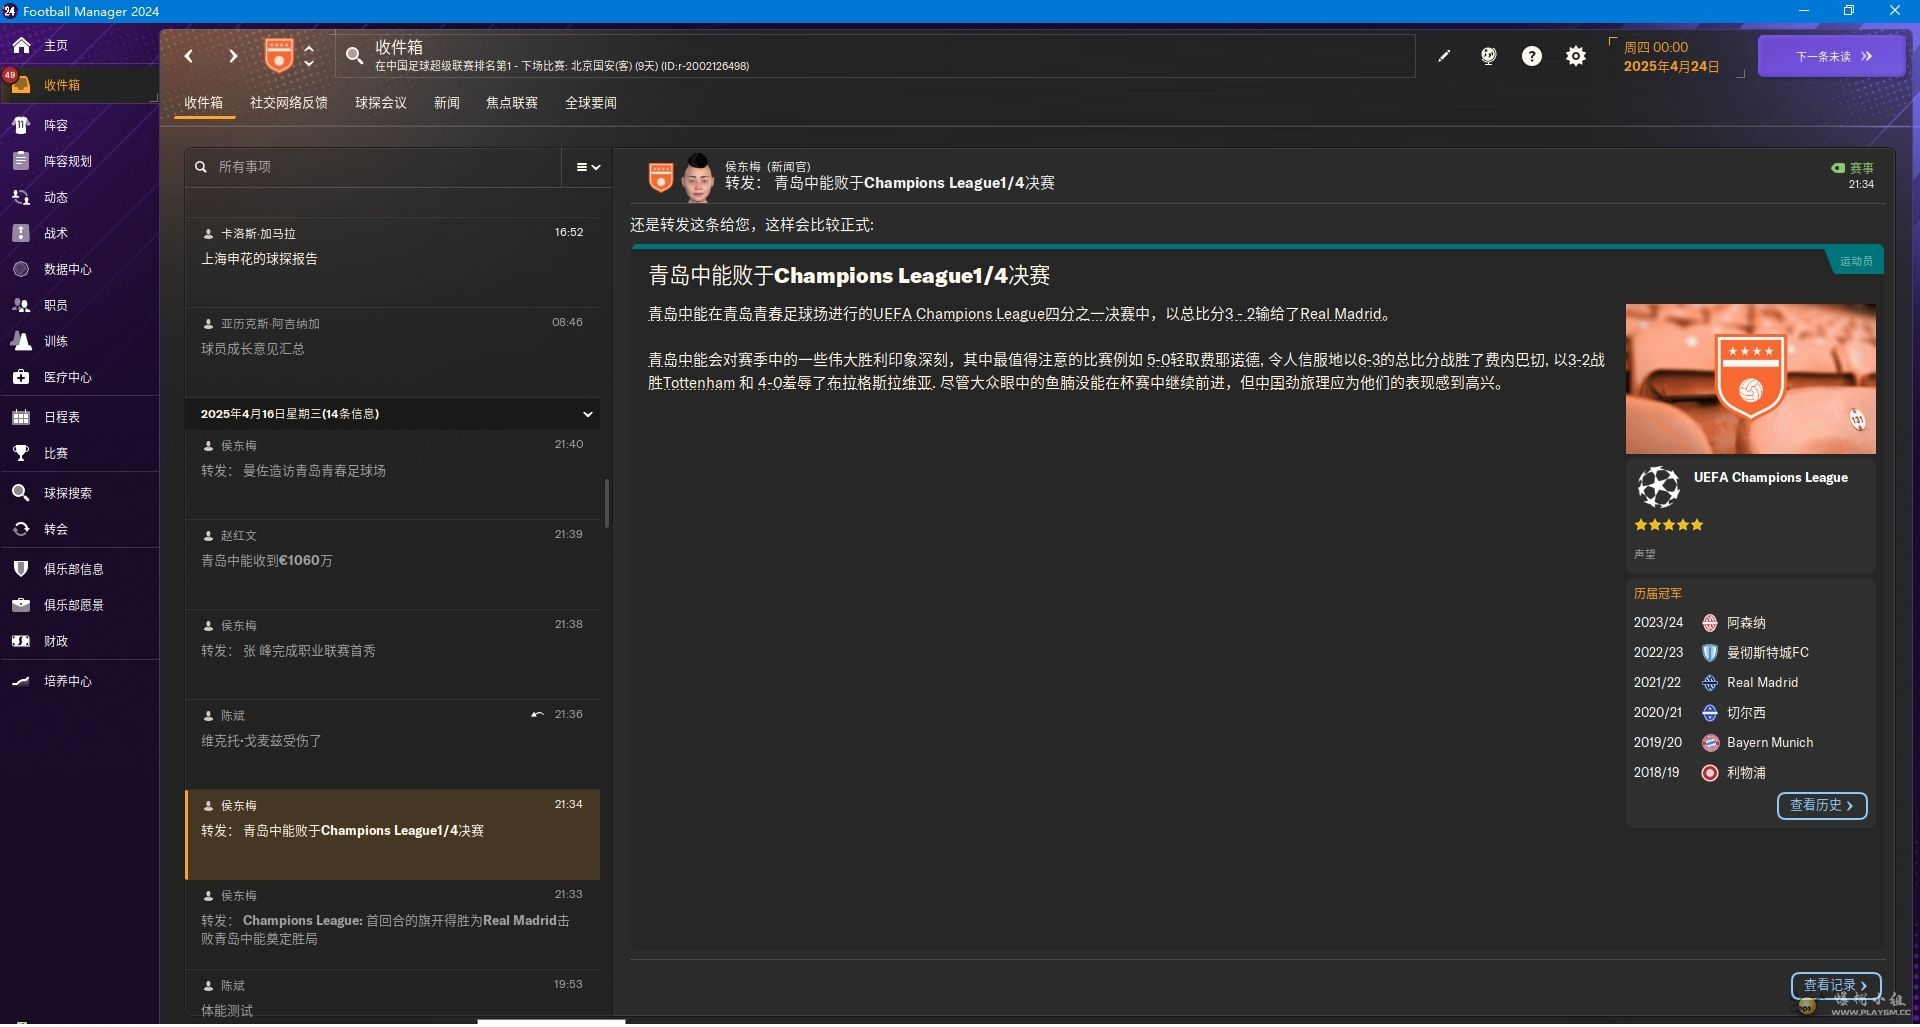This screenshot has width=1920, height=1027.
Task: Open the Tottenham link in article
Action: (x=699, y=383)
